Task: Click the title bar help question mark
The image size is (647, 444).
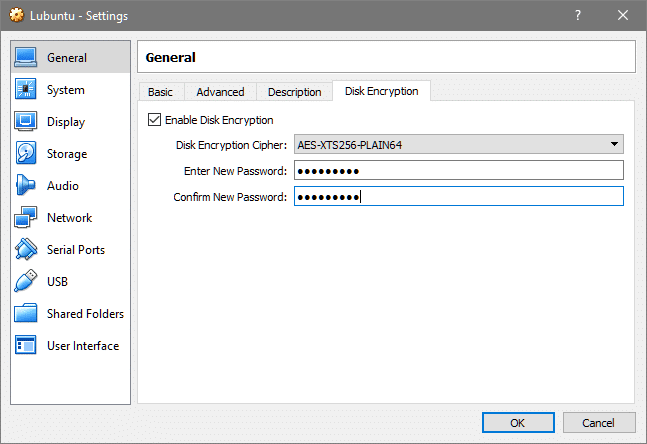Action: pyautogui.click(x=578, y=17)
